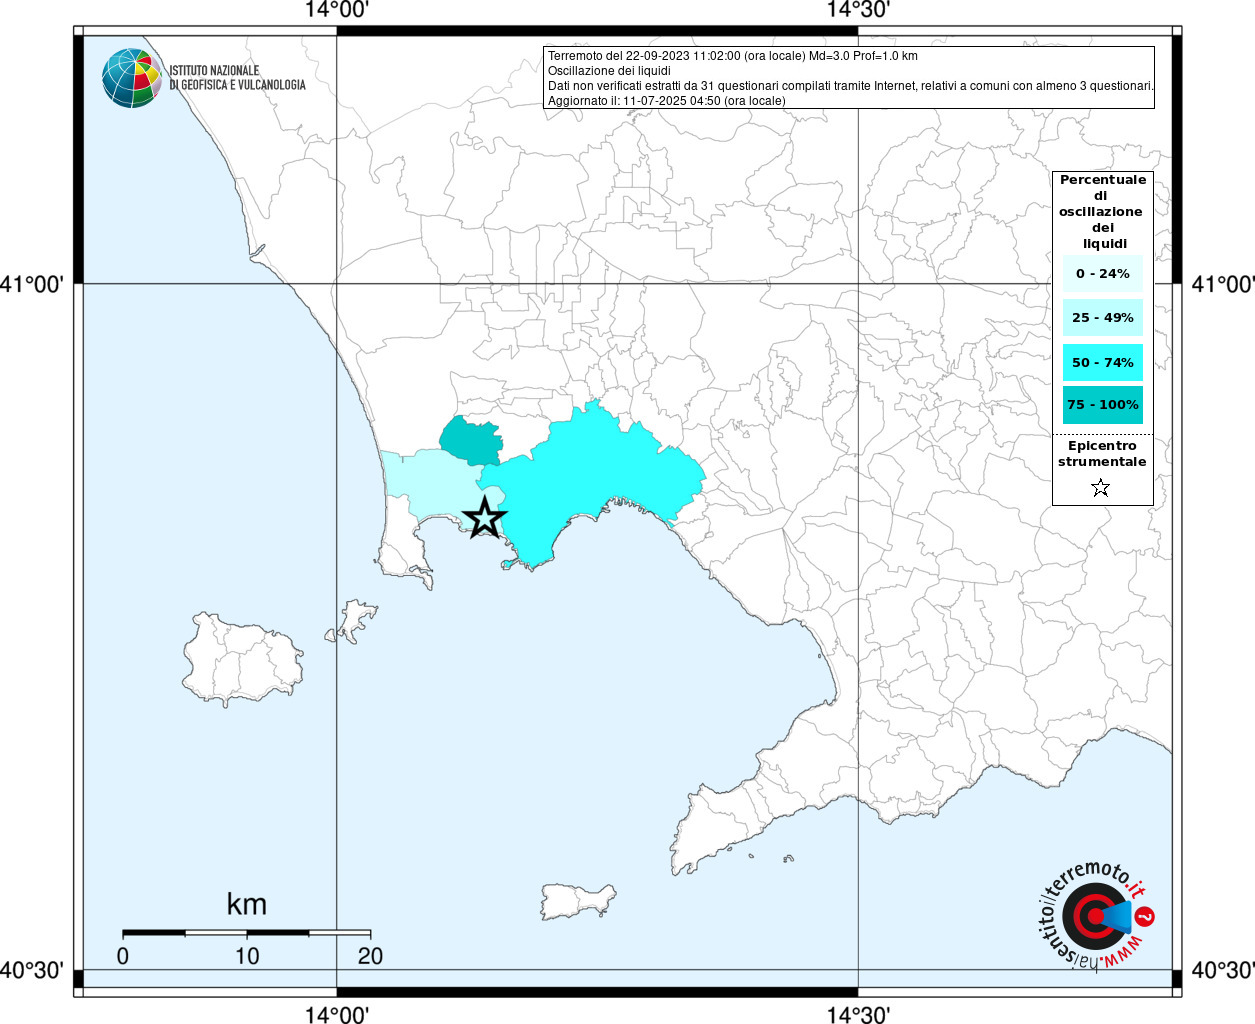Click the right 41°00' latitude label

[x=1223, y=285]
